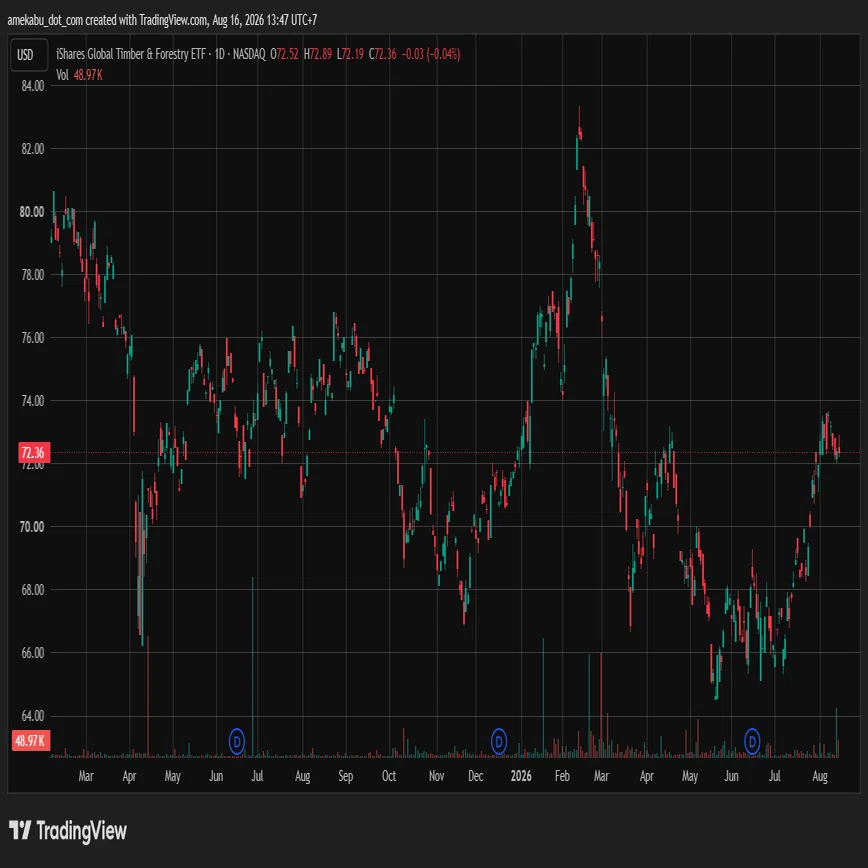
Task: Click the red 48.97K volume axis label
Action: coord(31,741)
